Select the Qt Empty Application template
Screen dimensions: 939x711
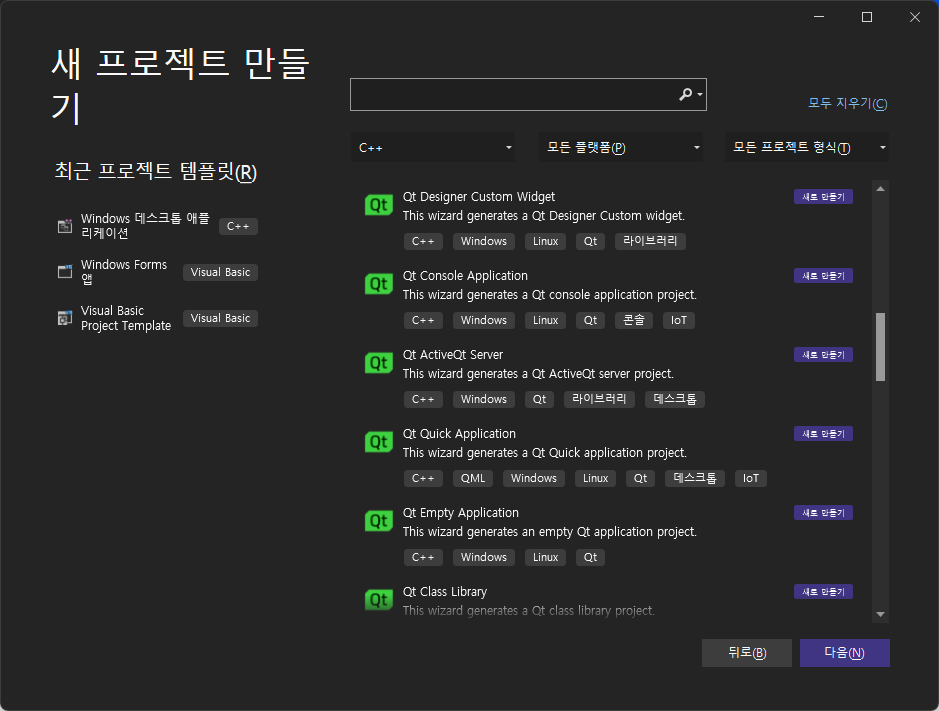point(611,535)
